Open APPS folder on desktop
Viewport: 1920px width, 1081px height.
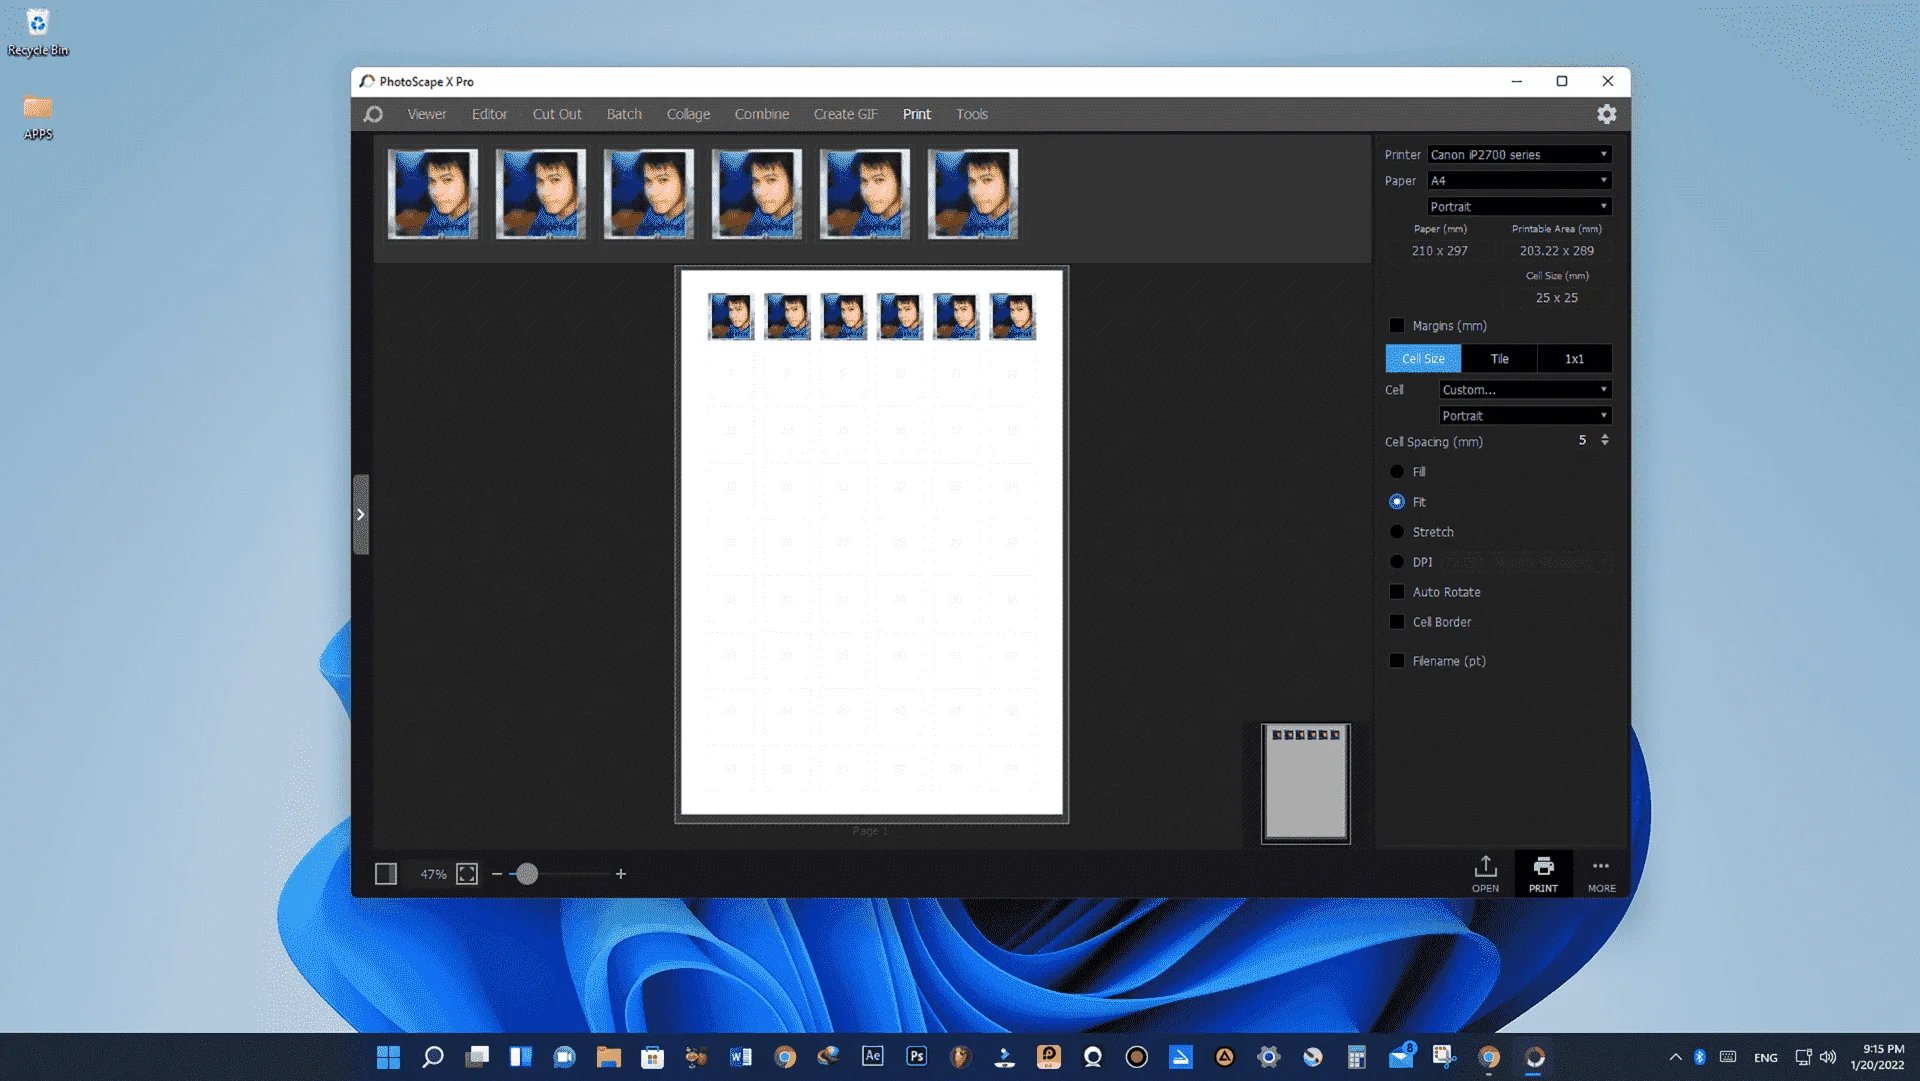tap(38, 118)
